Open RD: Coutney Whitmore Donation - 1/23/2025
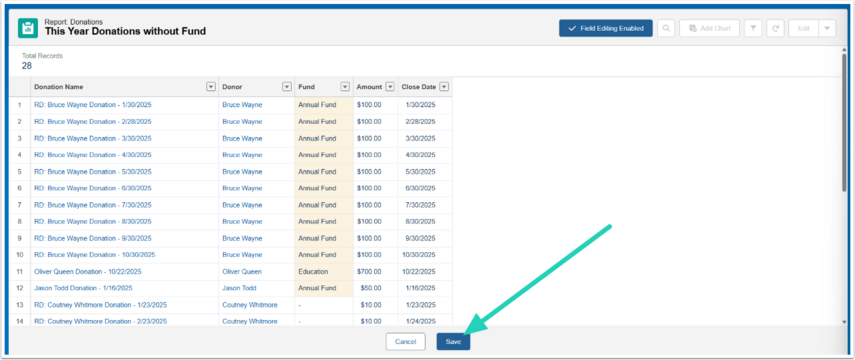The image size is (855, 360). (x=100, y=305)
